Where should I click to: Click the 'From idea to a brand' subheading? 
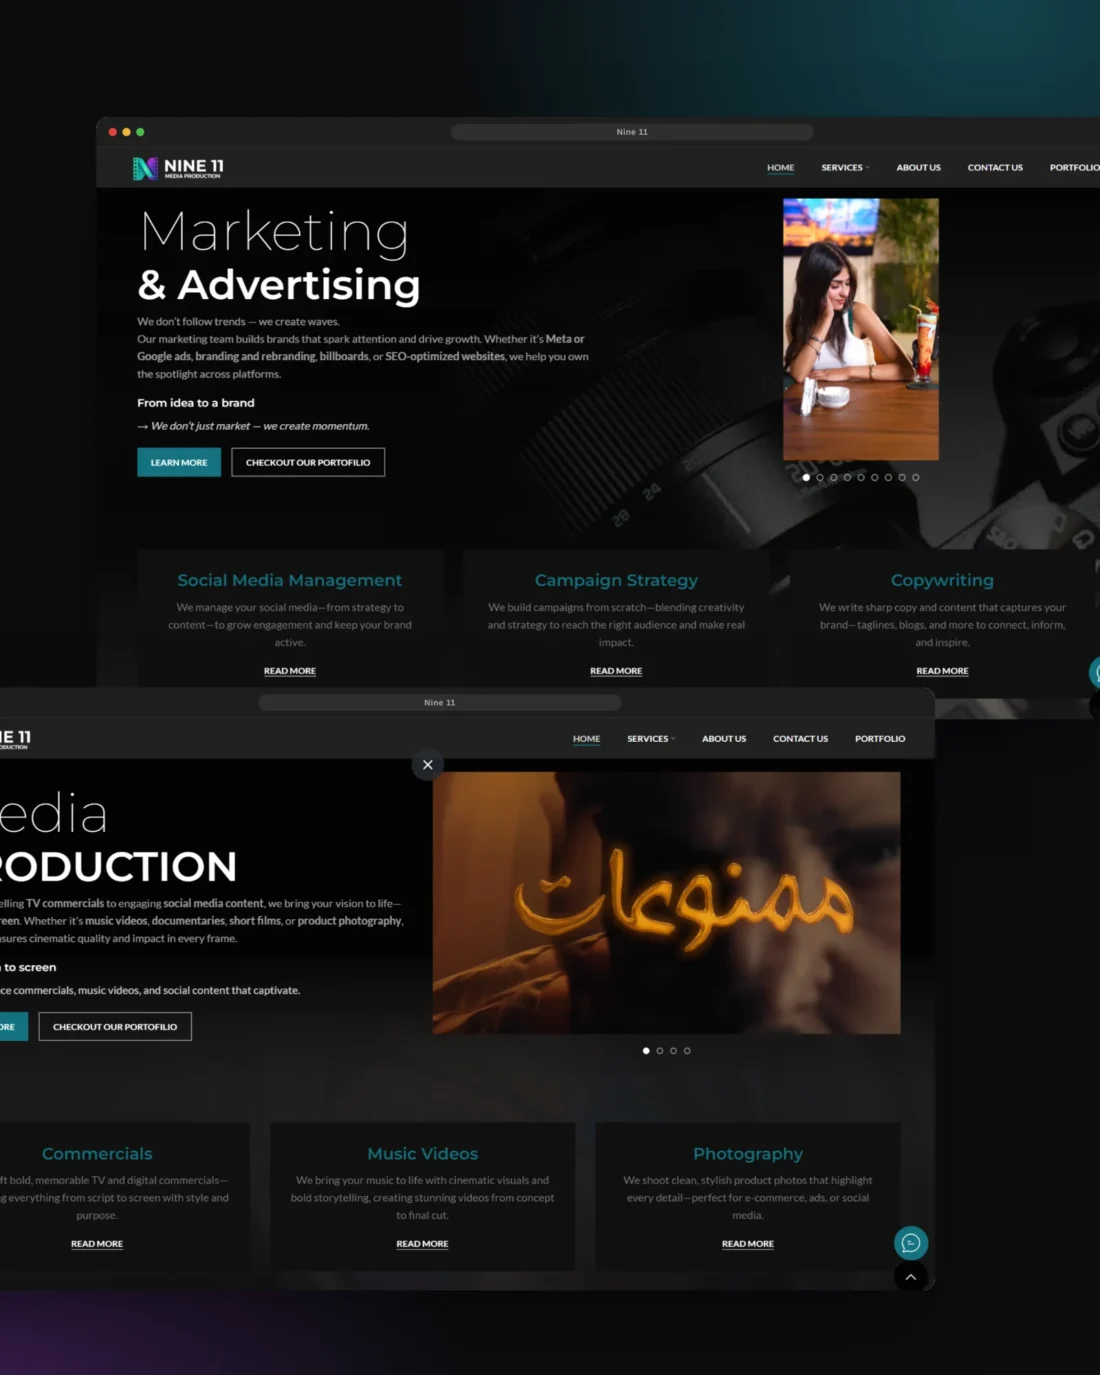coord(196,403)
